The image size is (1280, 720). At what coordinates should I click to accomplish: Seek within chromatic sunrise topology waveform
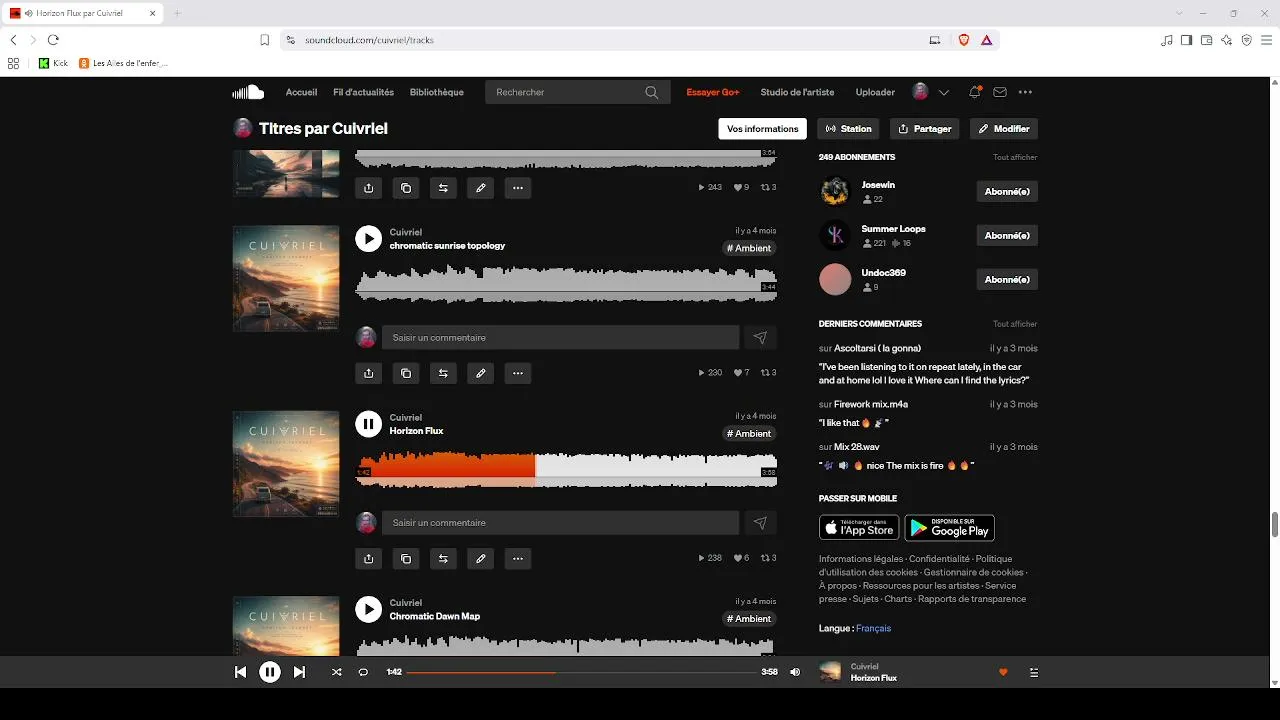[566, 284]
